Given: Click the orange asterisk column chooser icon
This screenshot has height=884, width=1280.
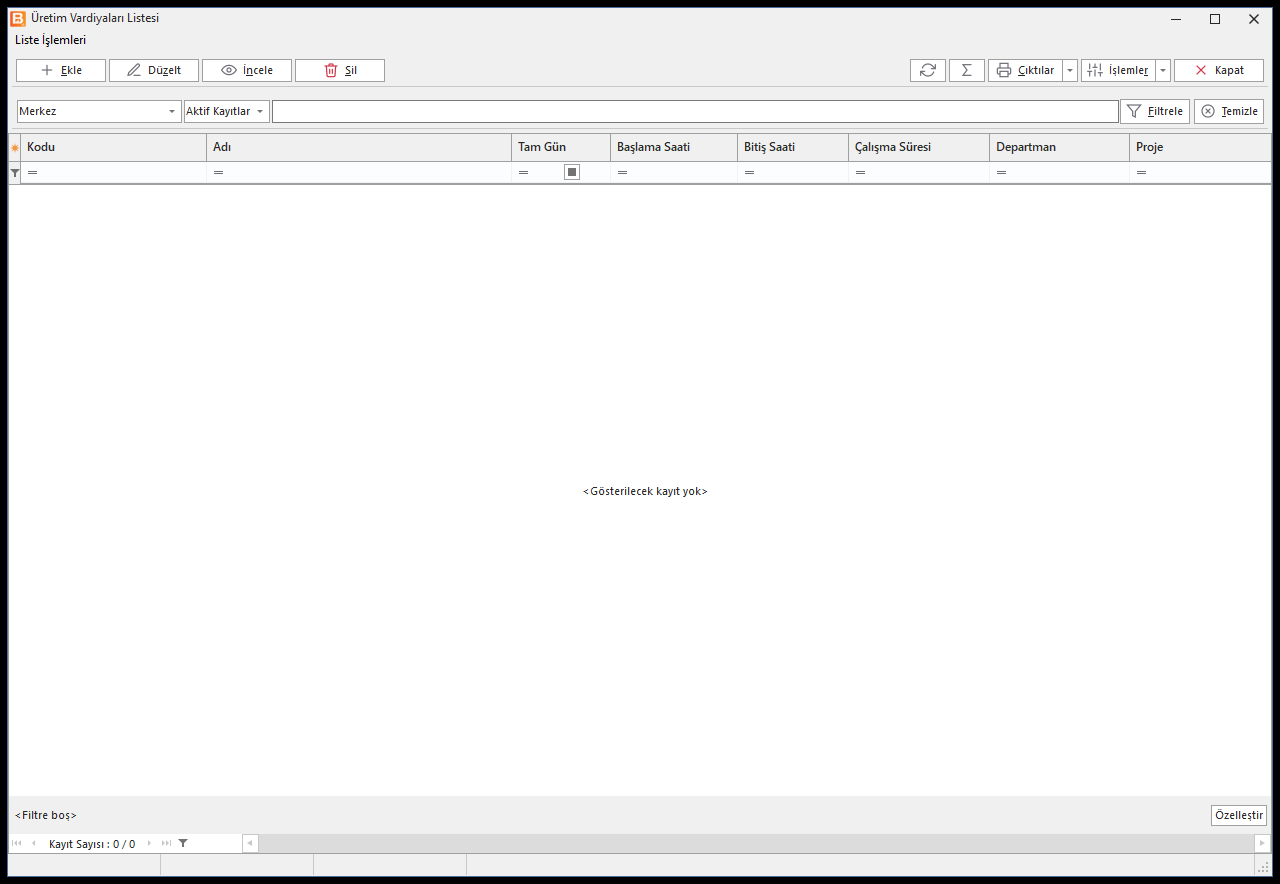Looking at the screenshot, I should tap(15, 148).
